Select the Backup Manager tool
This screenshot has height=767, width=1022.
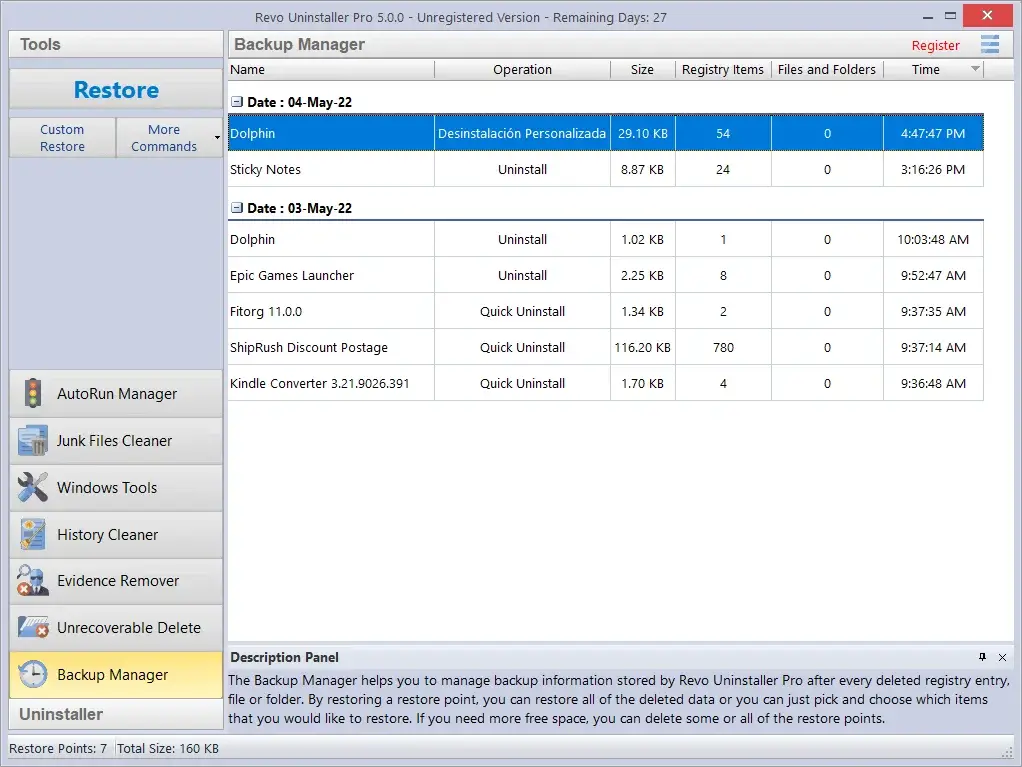pos(115,675)
